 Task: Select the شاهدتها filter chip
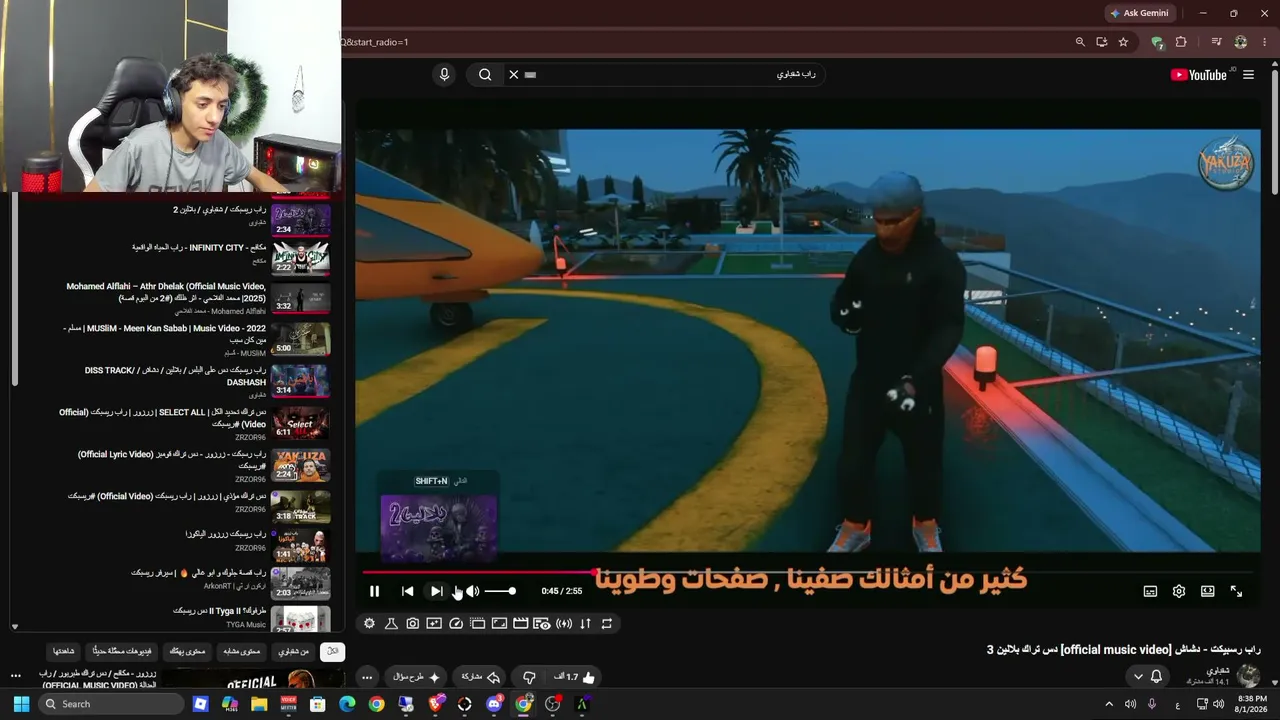(64, 651)
